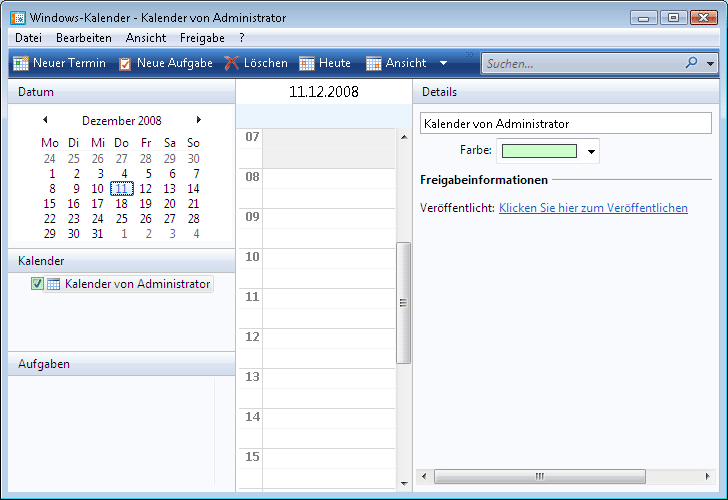
Task: Click the Neue Aufgabe task icon
Action: (x=125, y=63)
